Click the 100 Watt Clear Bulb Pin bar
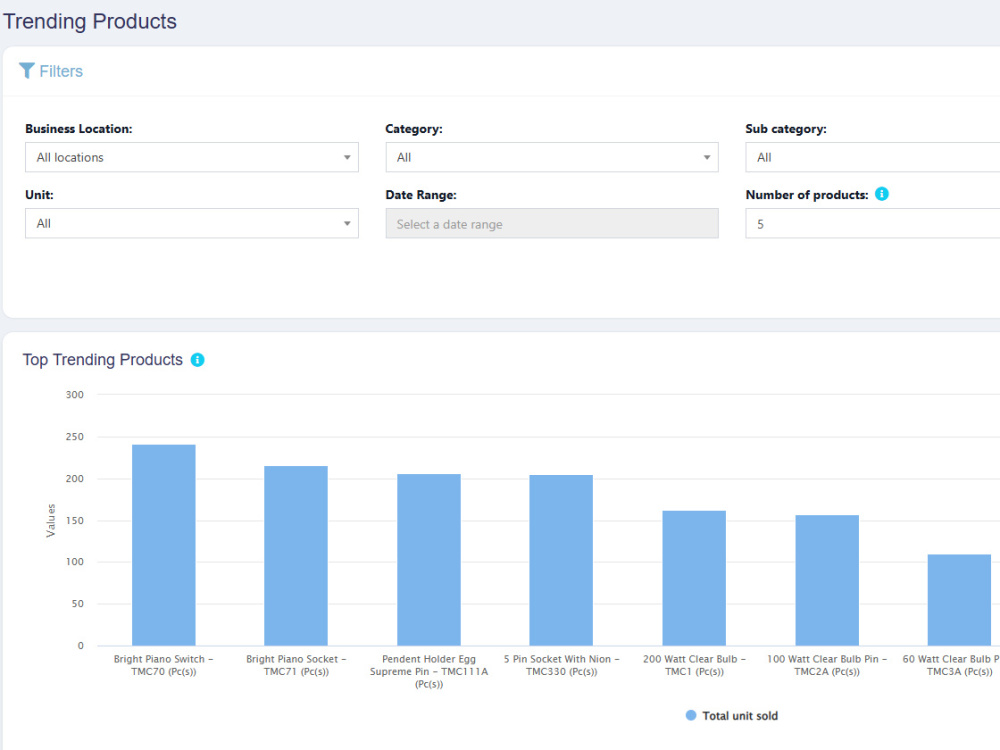 (827, 580)
